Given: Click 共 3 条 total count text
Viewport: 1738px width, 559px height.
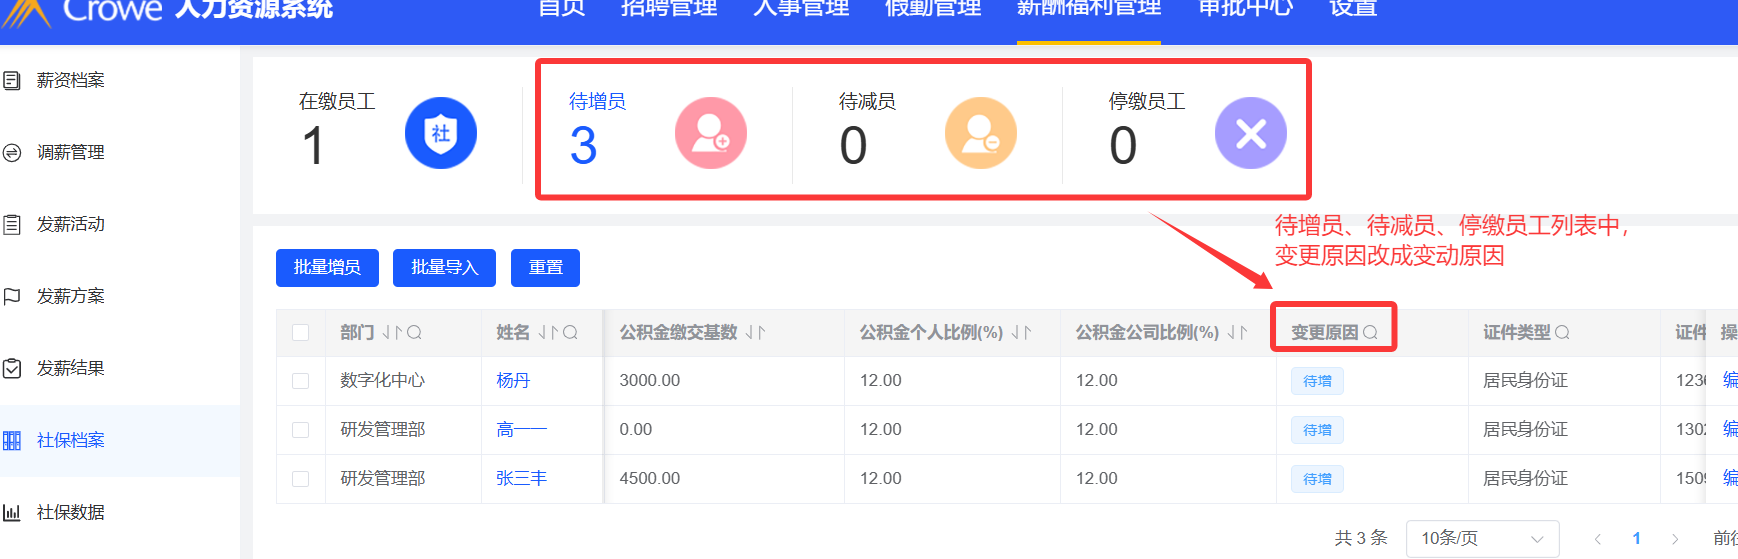Looking at the screenshot, I should click(1361, 538).
